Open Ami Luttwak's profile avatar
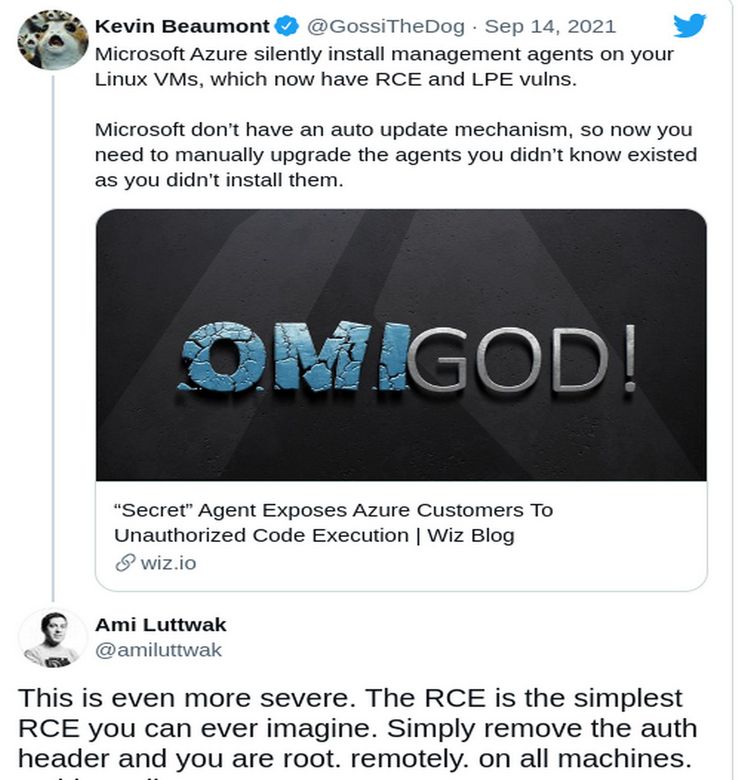Image resolution: width=741 pixels, height=780 pixels. [x=53, y=638]
